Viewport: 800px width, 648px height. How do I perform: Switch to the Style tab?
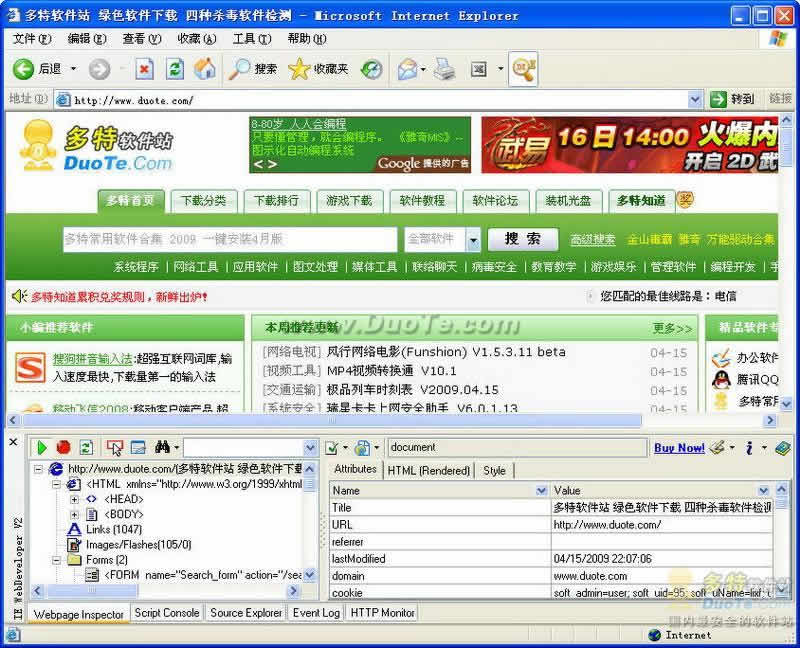click(494, 470)
